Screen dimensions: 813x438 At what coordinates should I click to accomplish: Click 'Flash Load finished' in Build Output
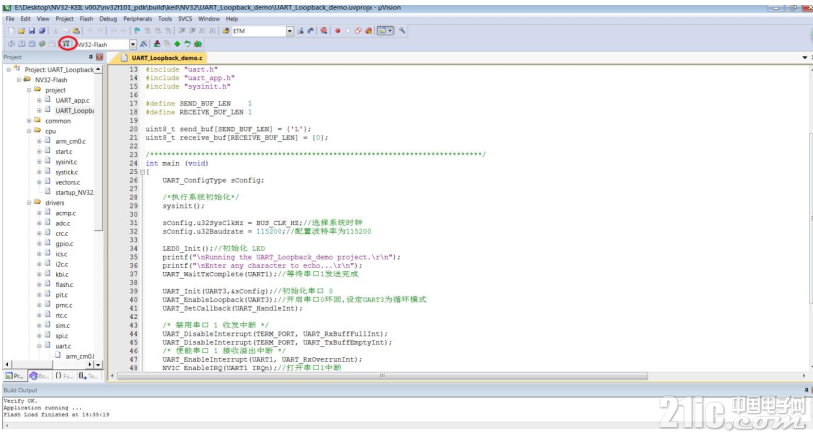pos(56,415)
